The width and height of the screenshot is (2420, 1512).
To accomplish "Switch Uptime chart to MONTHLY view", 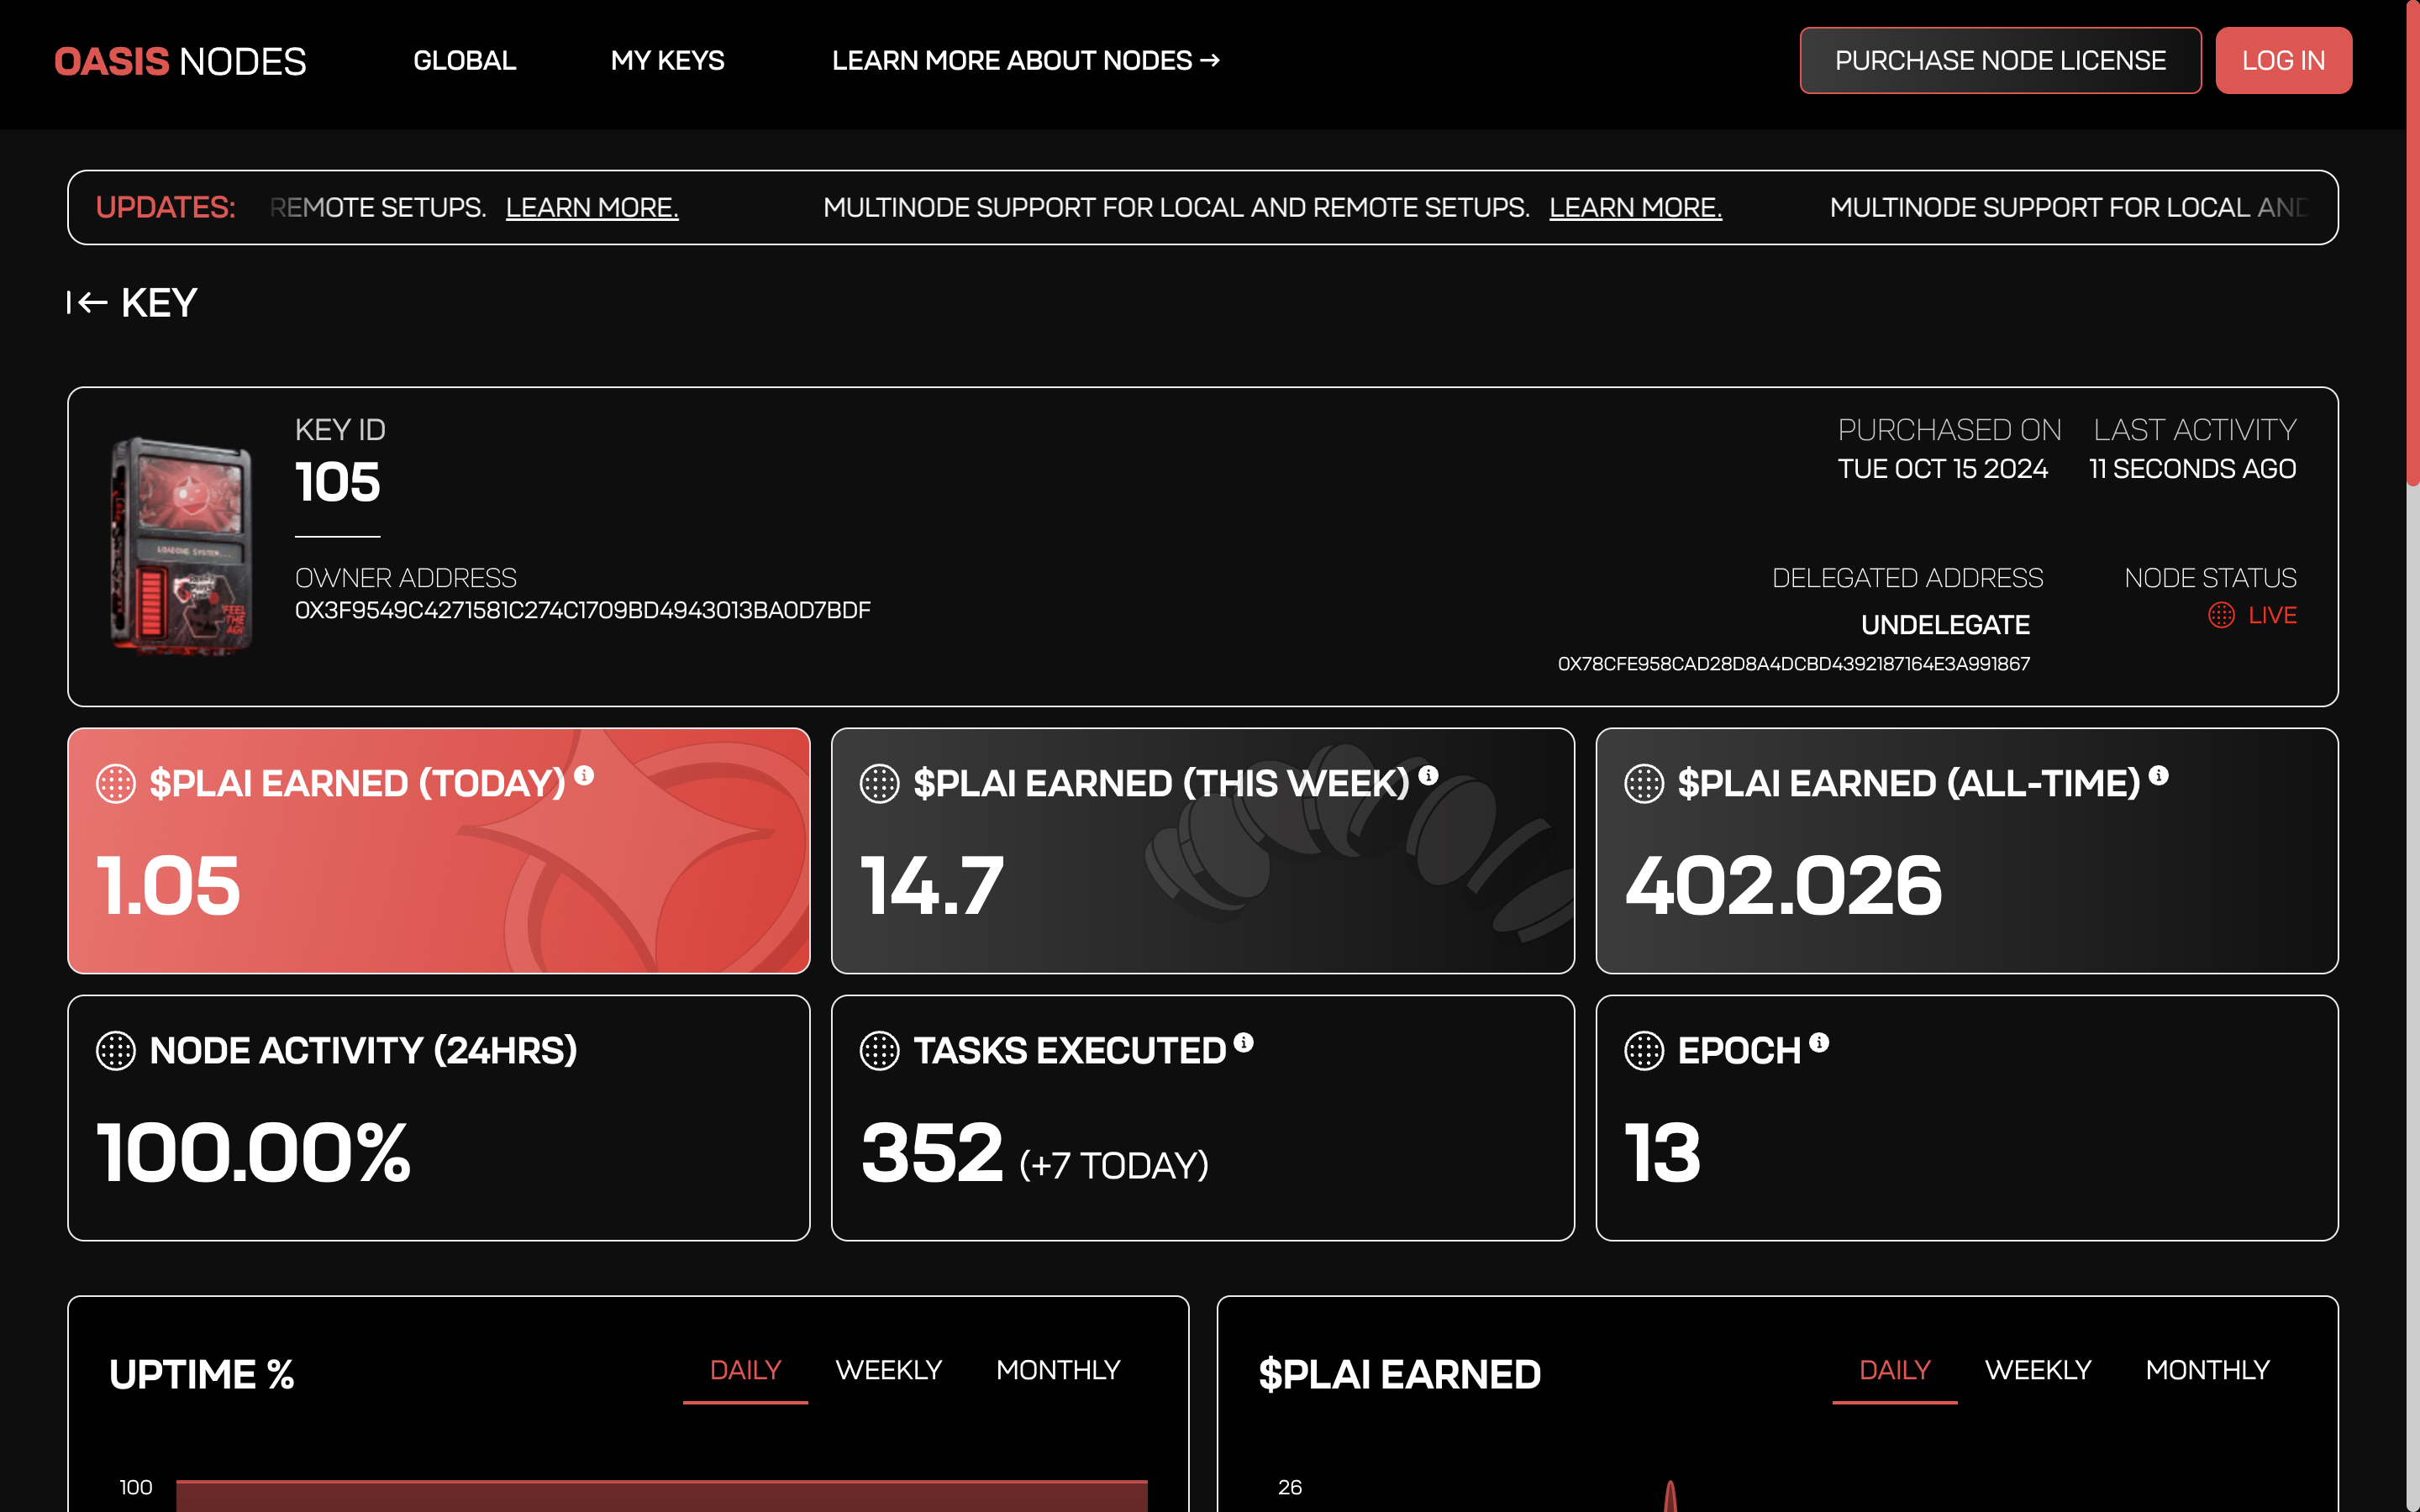I will coord(1058,1370).
